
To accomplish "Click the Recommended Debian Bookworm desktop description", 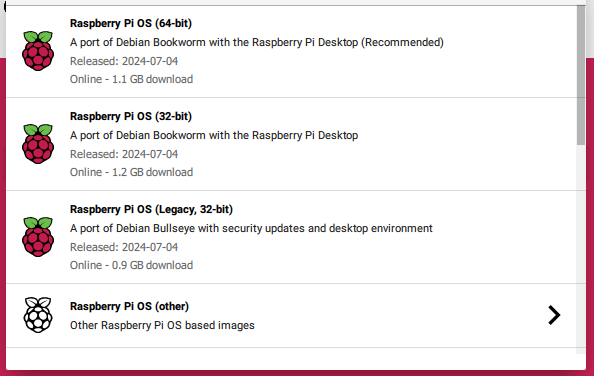I will tap(256, 42).
